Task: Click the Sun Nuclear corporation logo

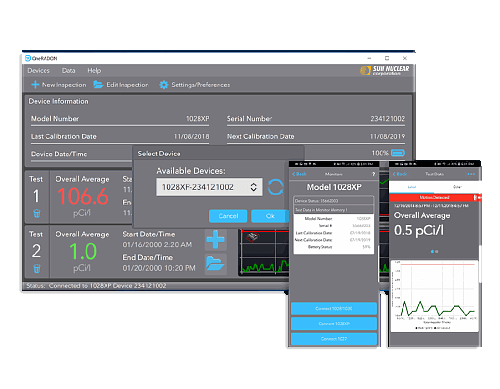Action: click(x=385, y=70)
